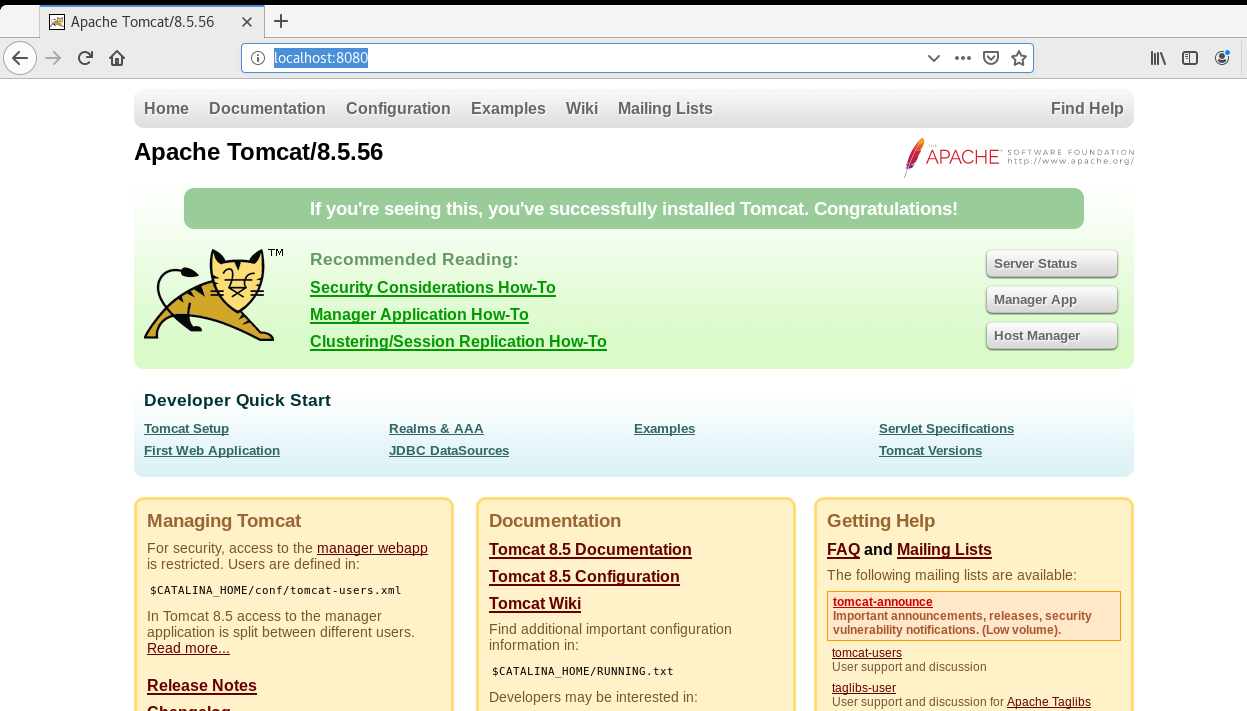This screenshot has height=711, width=1247.
Task: Bookmark this page with the star icon
Action: point(1019,58)
